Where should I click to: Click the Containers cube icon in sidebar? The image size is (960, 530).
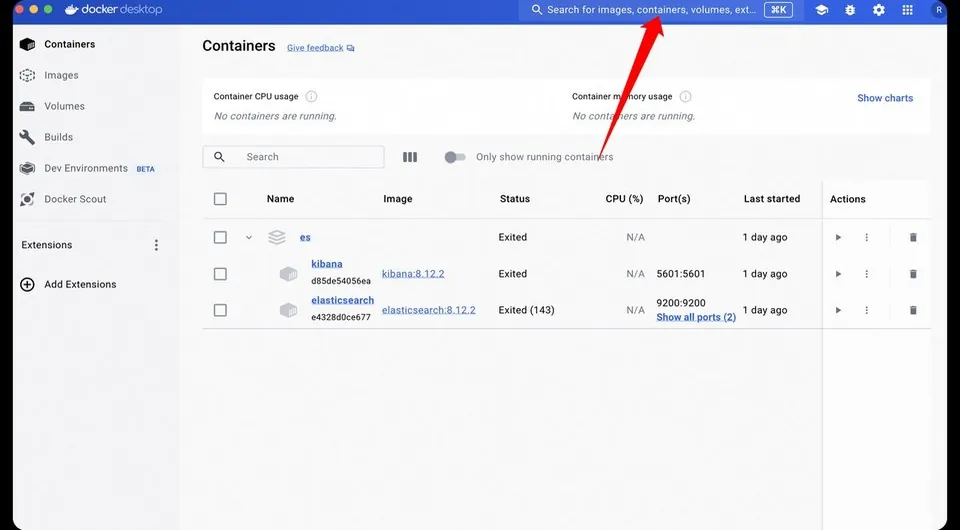(x=27, y=44)
